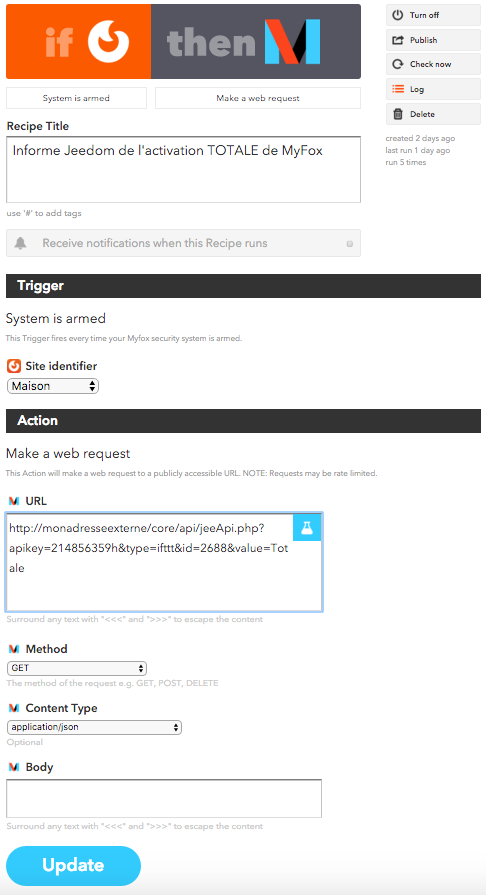Image resolution: width=486 pixels, height=895 pixels.
Task: Open the GET method dropdown
Action: [x=77, y=668]
